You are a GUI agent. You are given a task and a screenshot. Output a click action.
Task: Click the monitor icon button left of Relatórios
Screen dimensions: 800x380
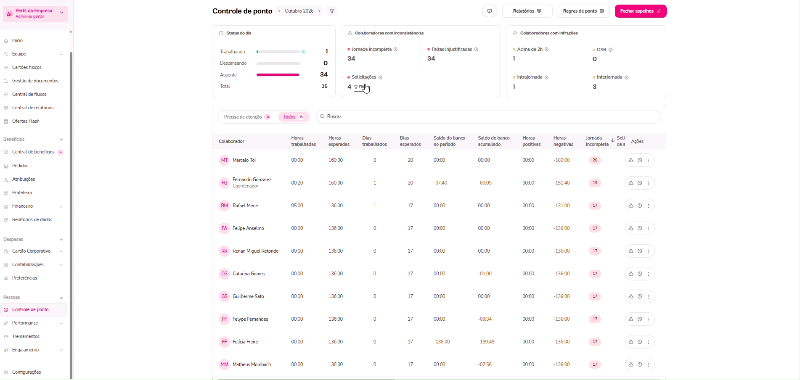coord(489,11)
